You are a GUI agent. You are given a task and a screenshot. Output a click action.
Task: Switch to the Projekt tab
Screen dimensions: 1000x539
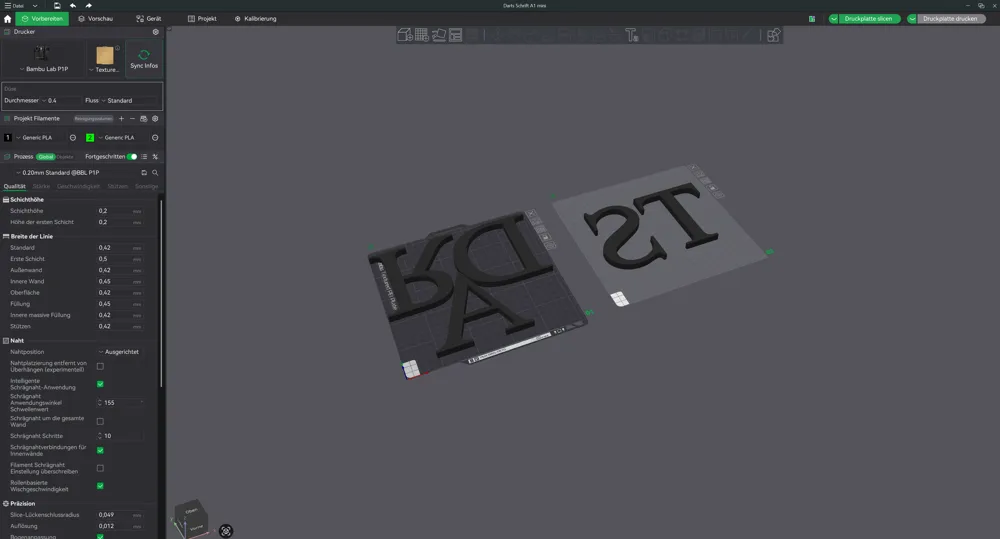[202, 19]
